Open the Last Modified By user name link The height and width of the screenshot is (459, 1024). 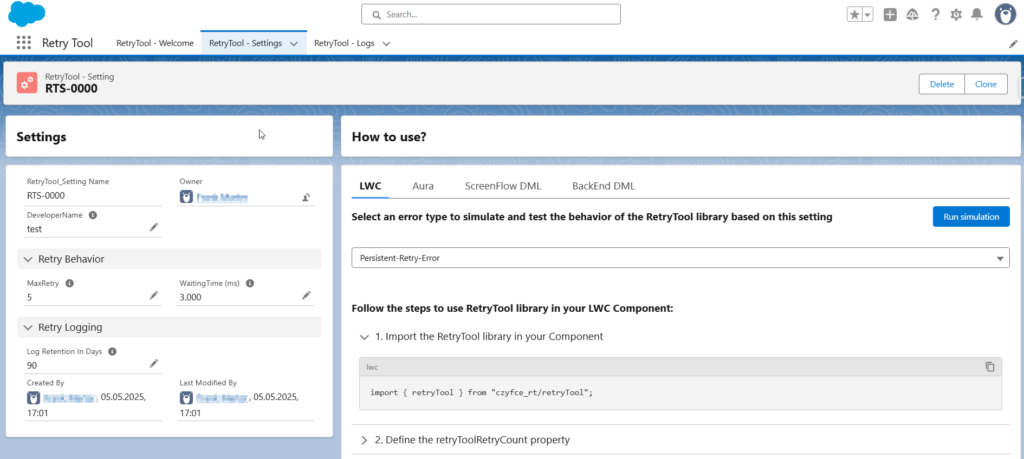pyautogui.click(x=223, y=397)
